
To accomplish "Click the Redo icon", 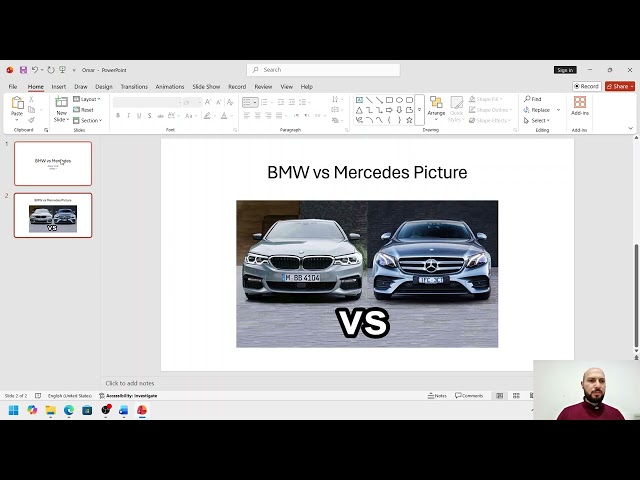I will tap(51, 70).
